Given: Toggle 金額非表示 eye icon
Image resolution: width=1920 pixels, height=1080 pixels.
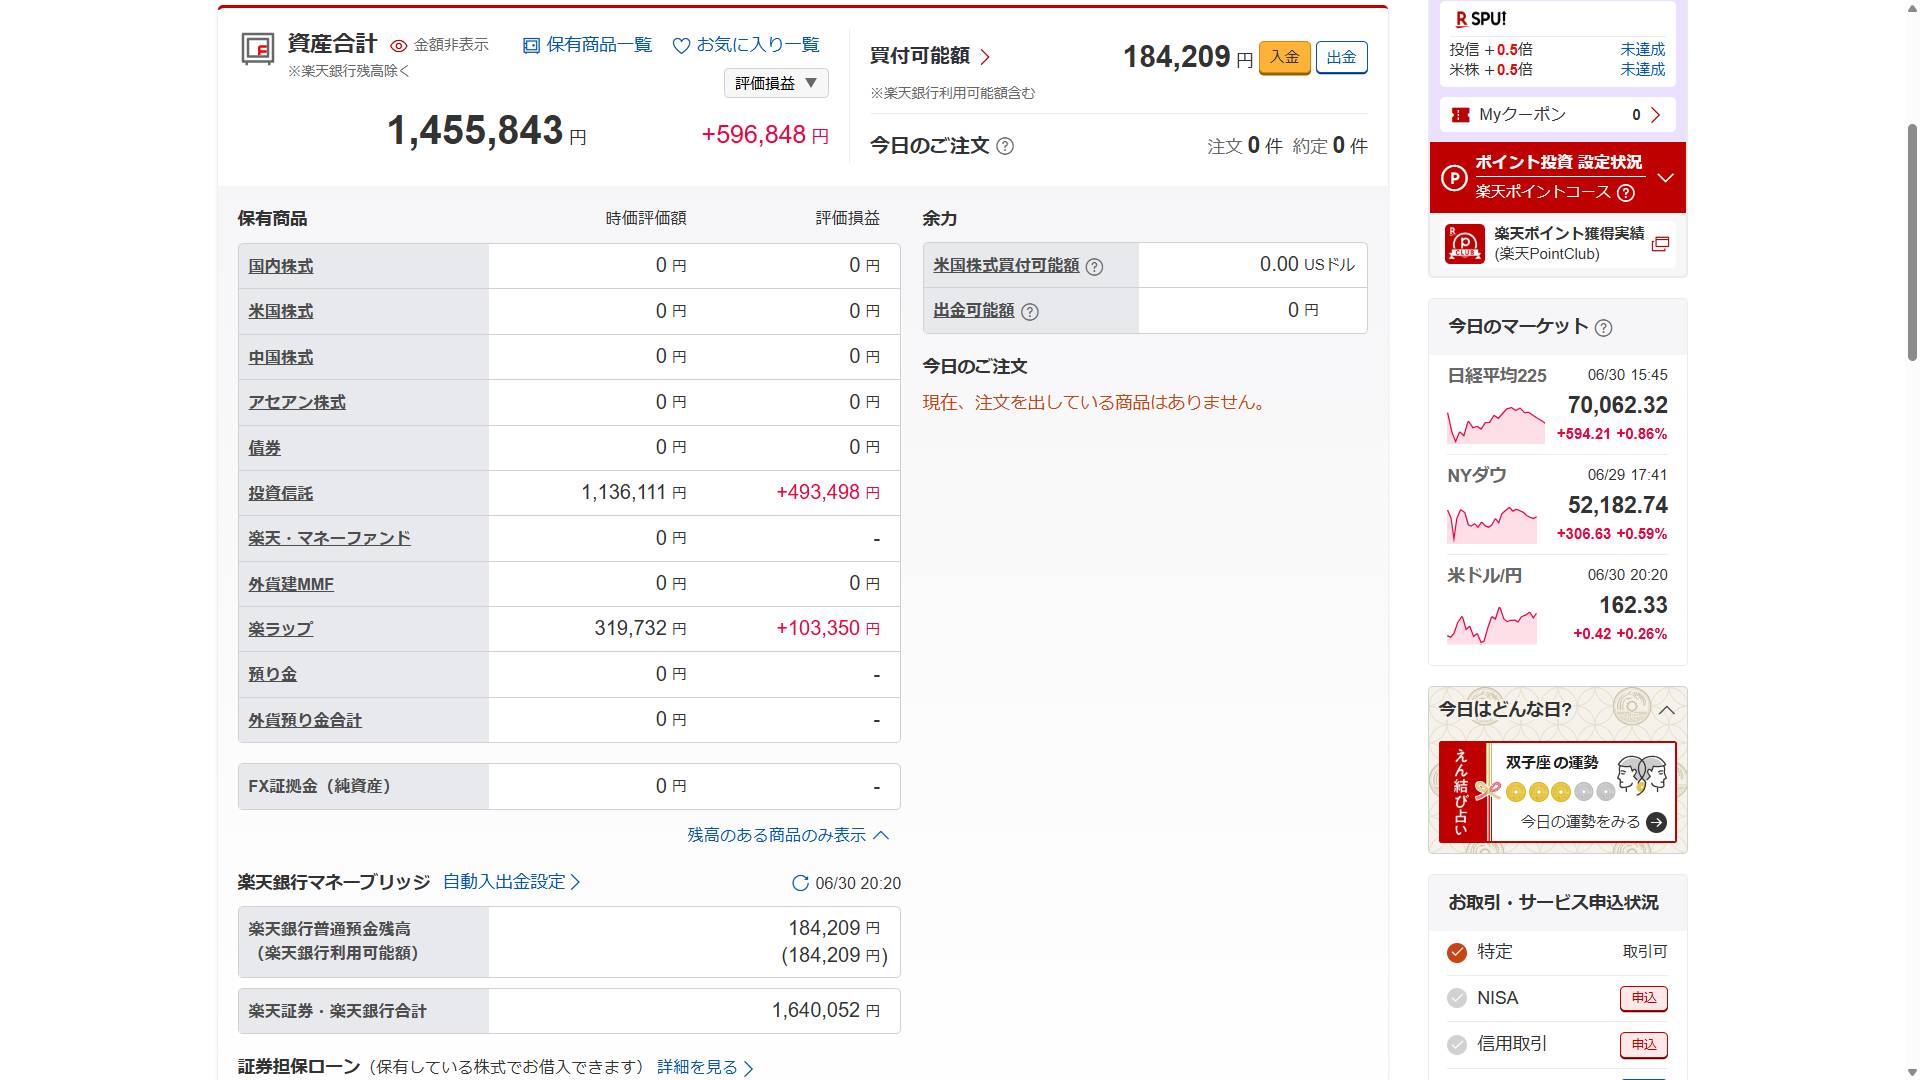Looking at the screenshot, I should click(x=398, y=46).
